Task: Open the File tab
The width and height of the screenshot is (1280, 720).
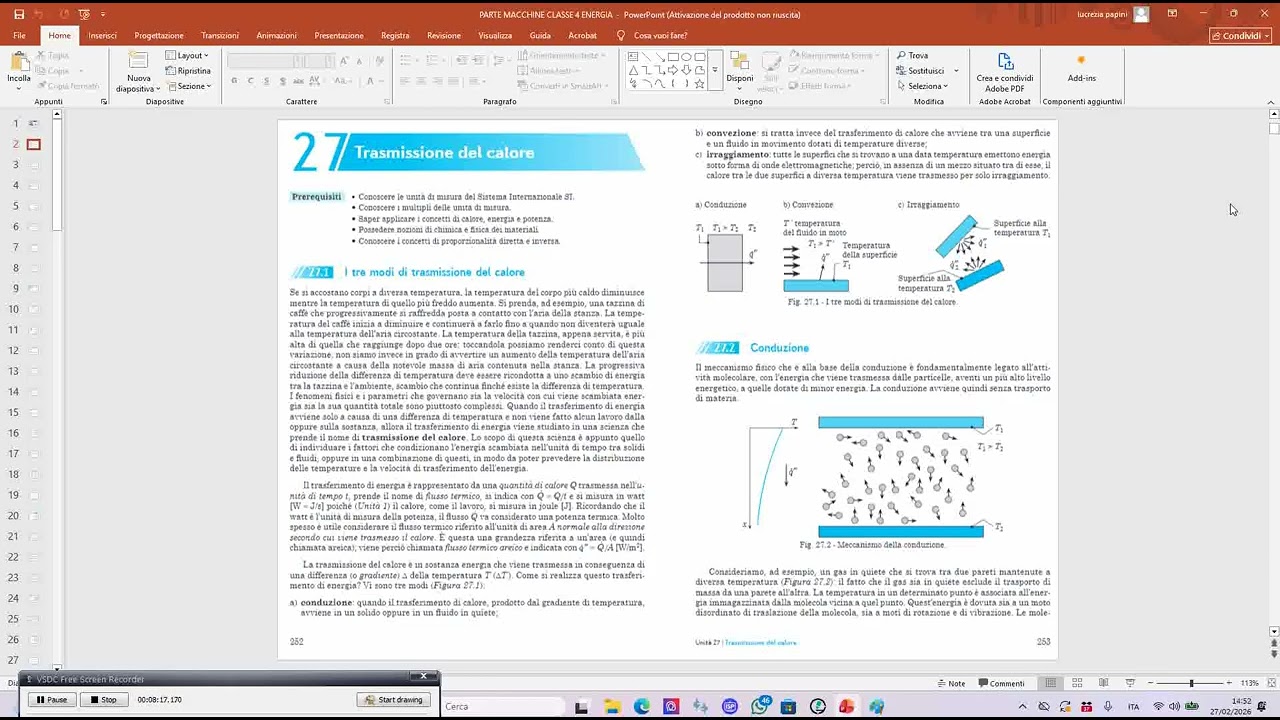Action: [19, 35]
